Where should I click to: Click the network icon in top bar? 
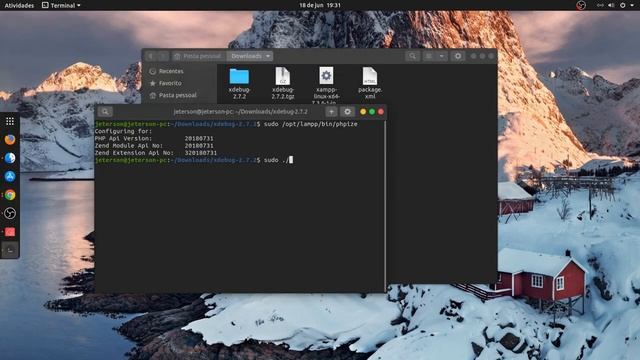pyautogui.click(x=600, y=5)
